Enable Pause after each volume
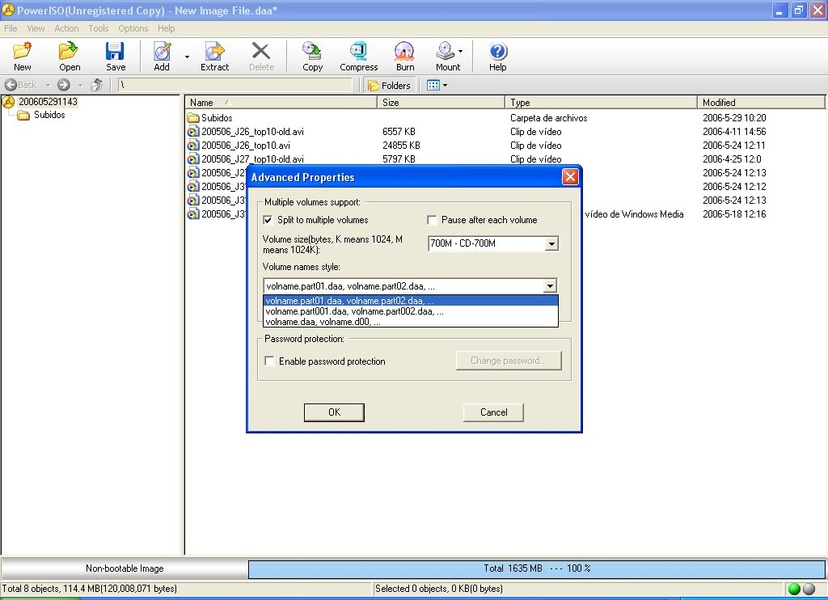 (x=432, y=220)
